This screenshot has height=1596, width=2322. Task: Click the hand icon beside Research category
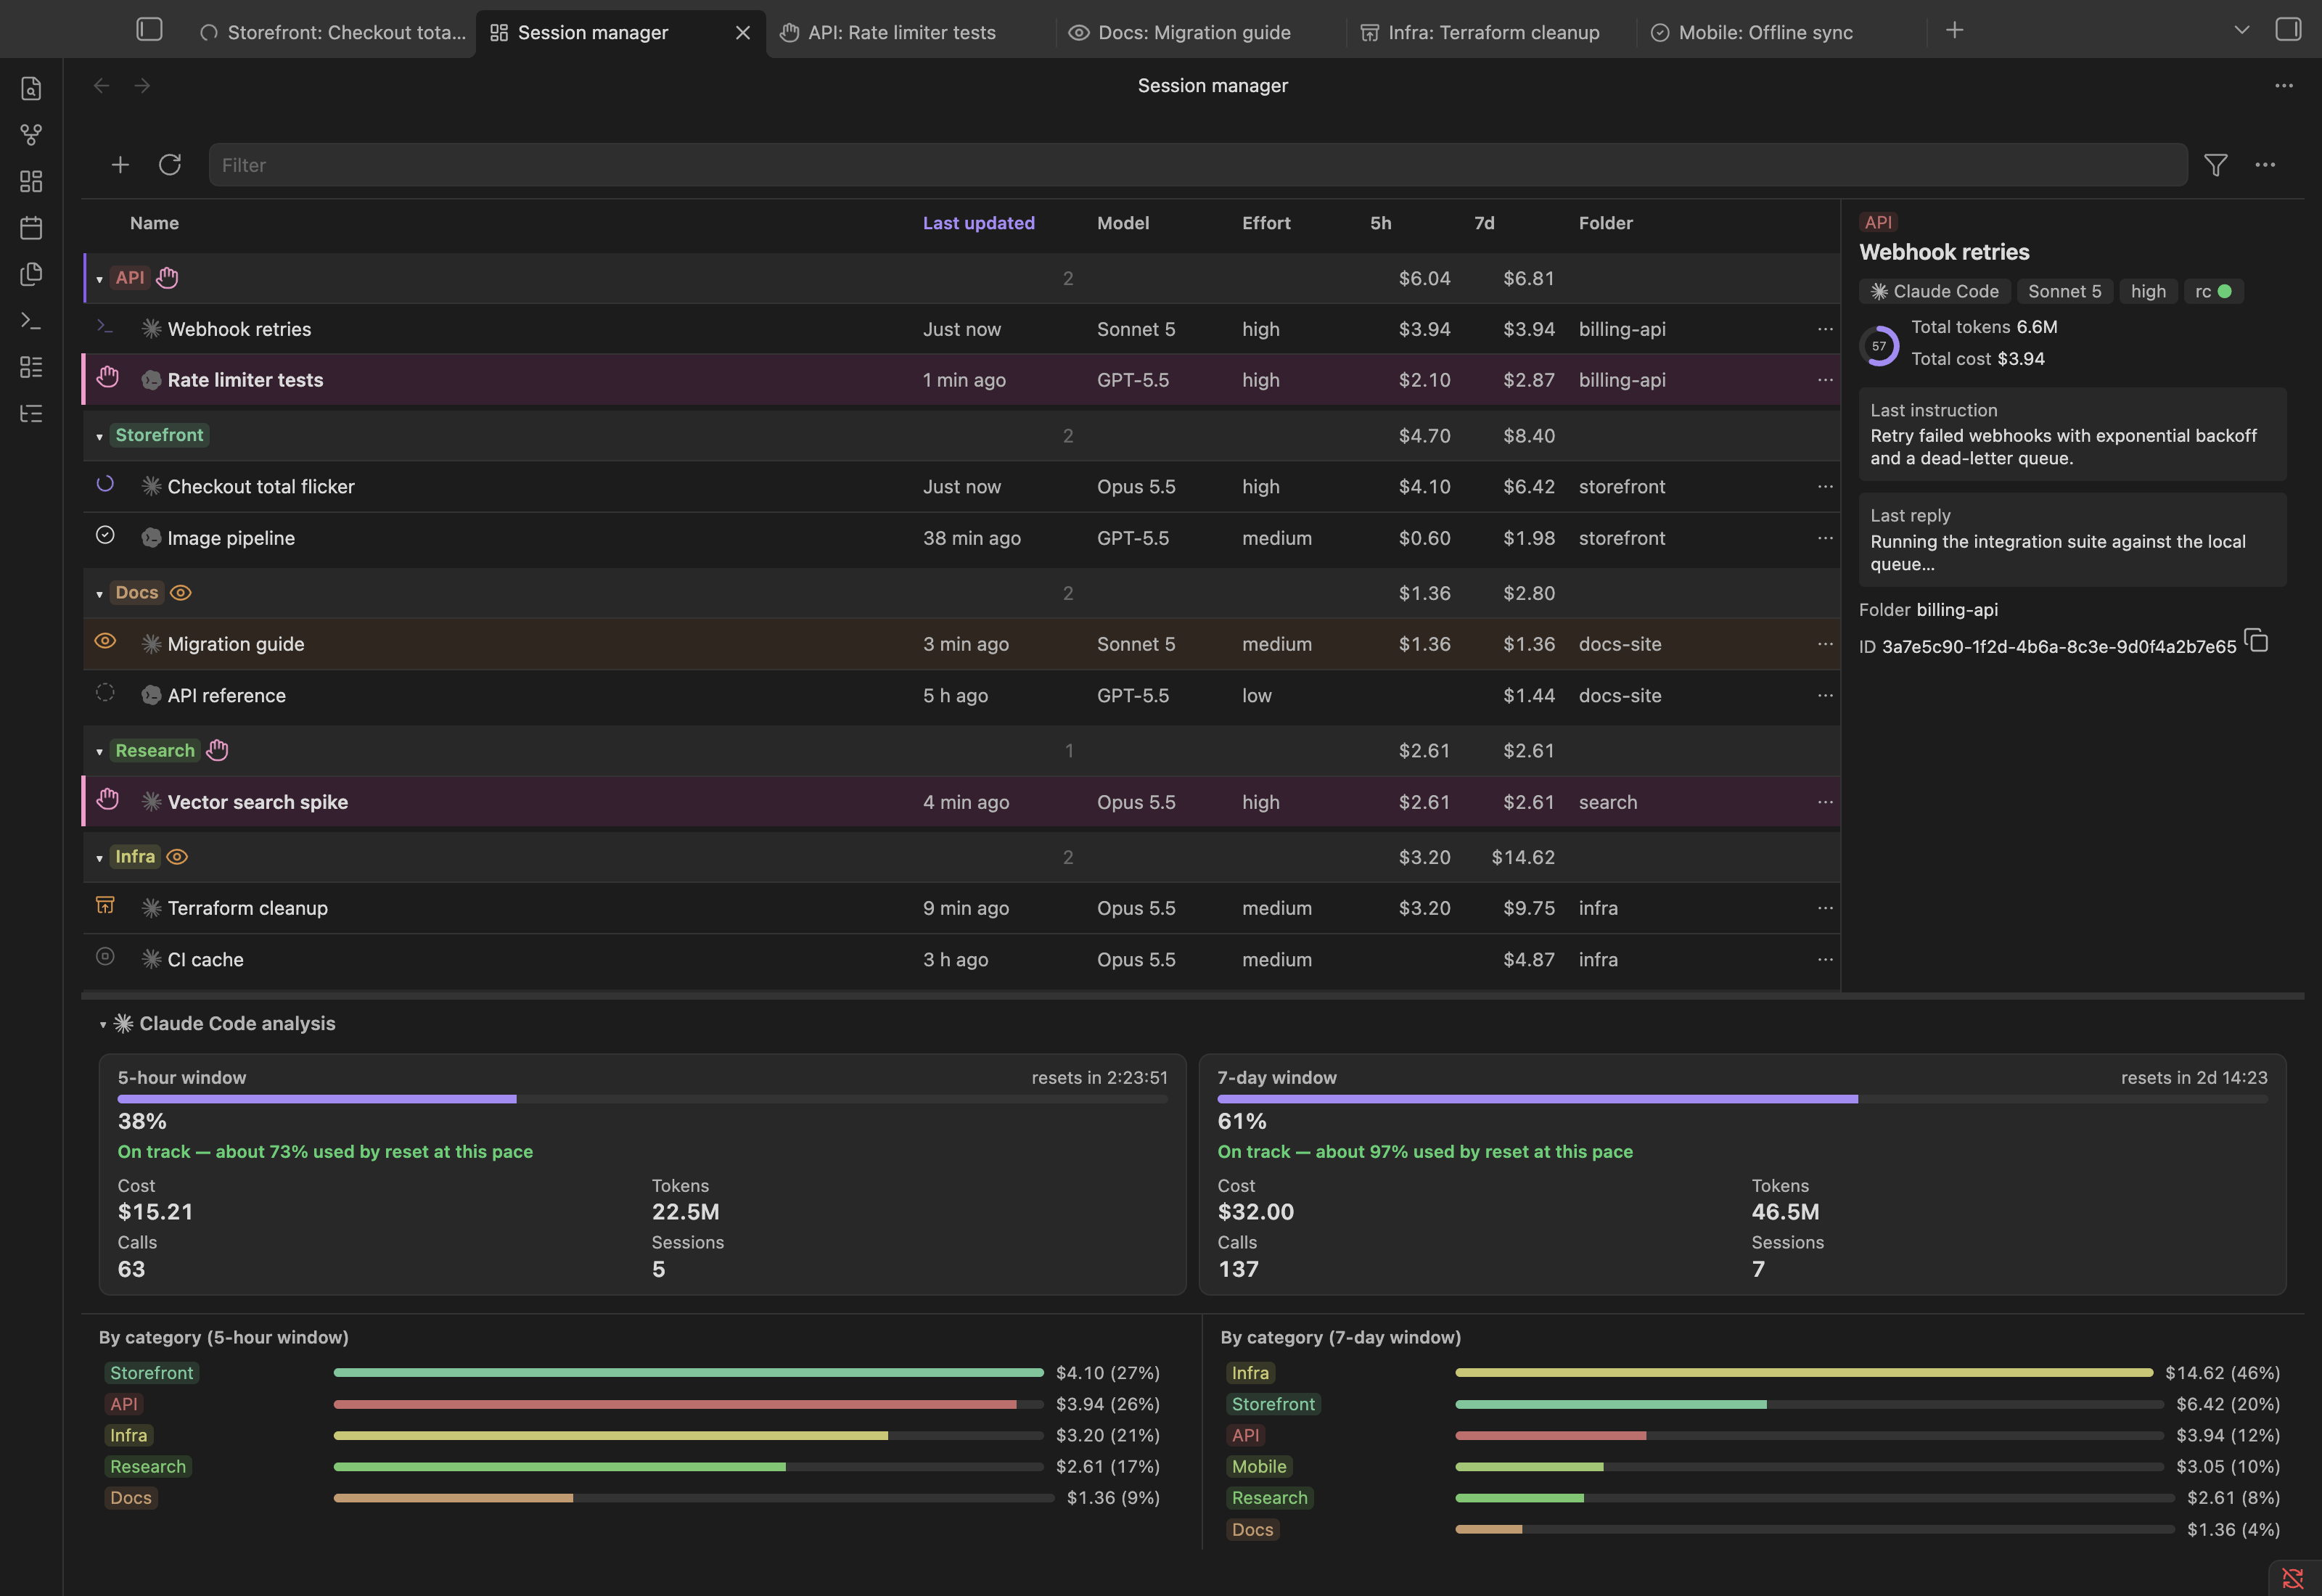[217, 750]
